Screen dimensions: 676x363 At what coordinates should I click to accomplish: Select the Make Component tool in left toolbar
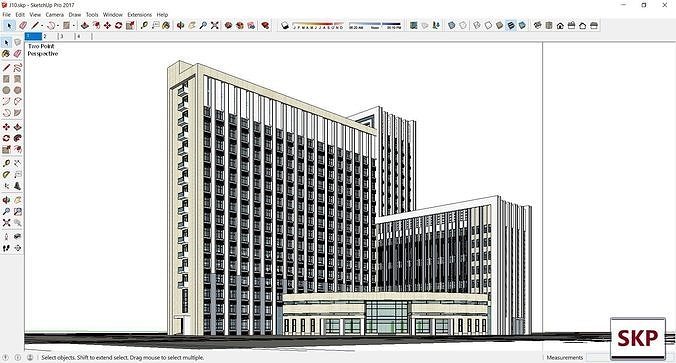click(17, 43)
